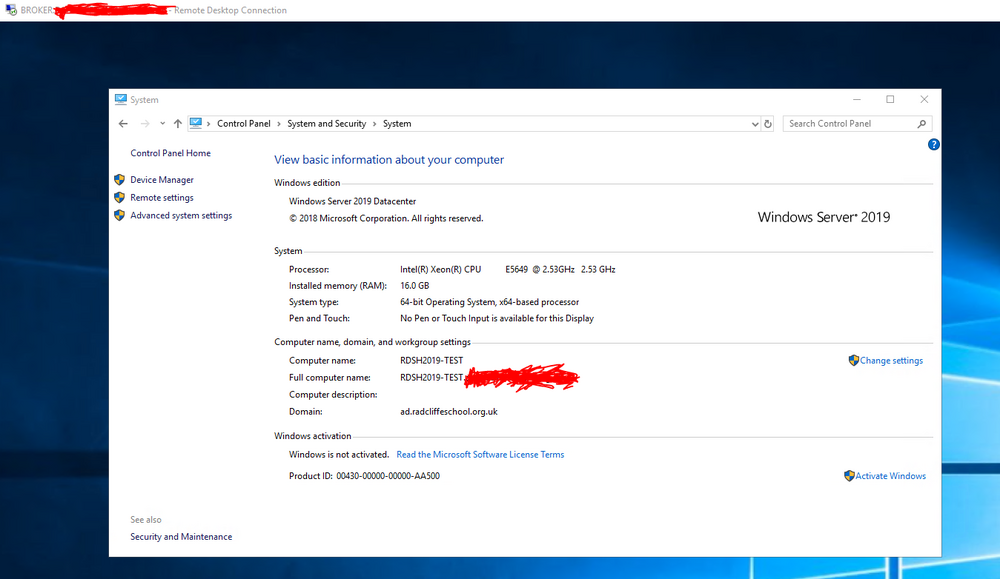Select System and Security breadcrumb
Image resolution: width=1000 pixels, height=579 pixels.
point(327,124)
